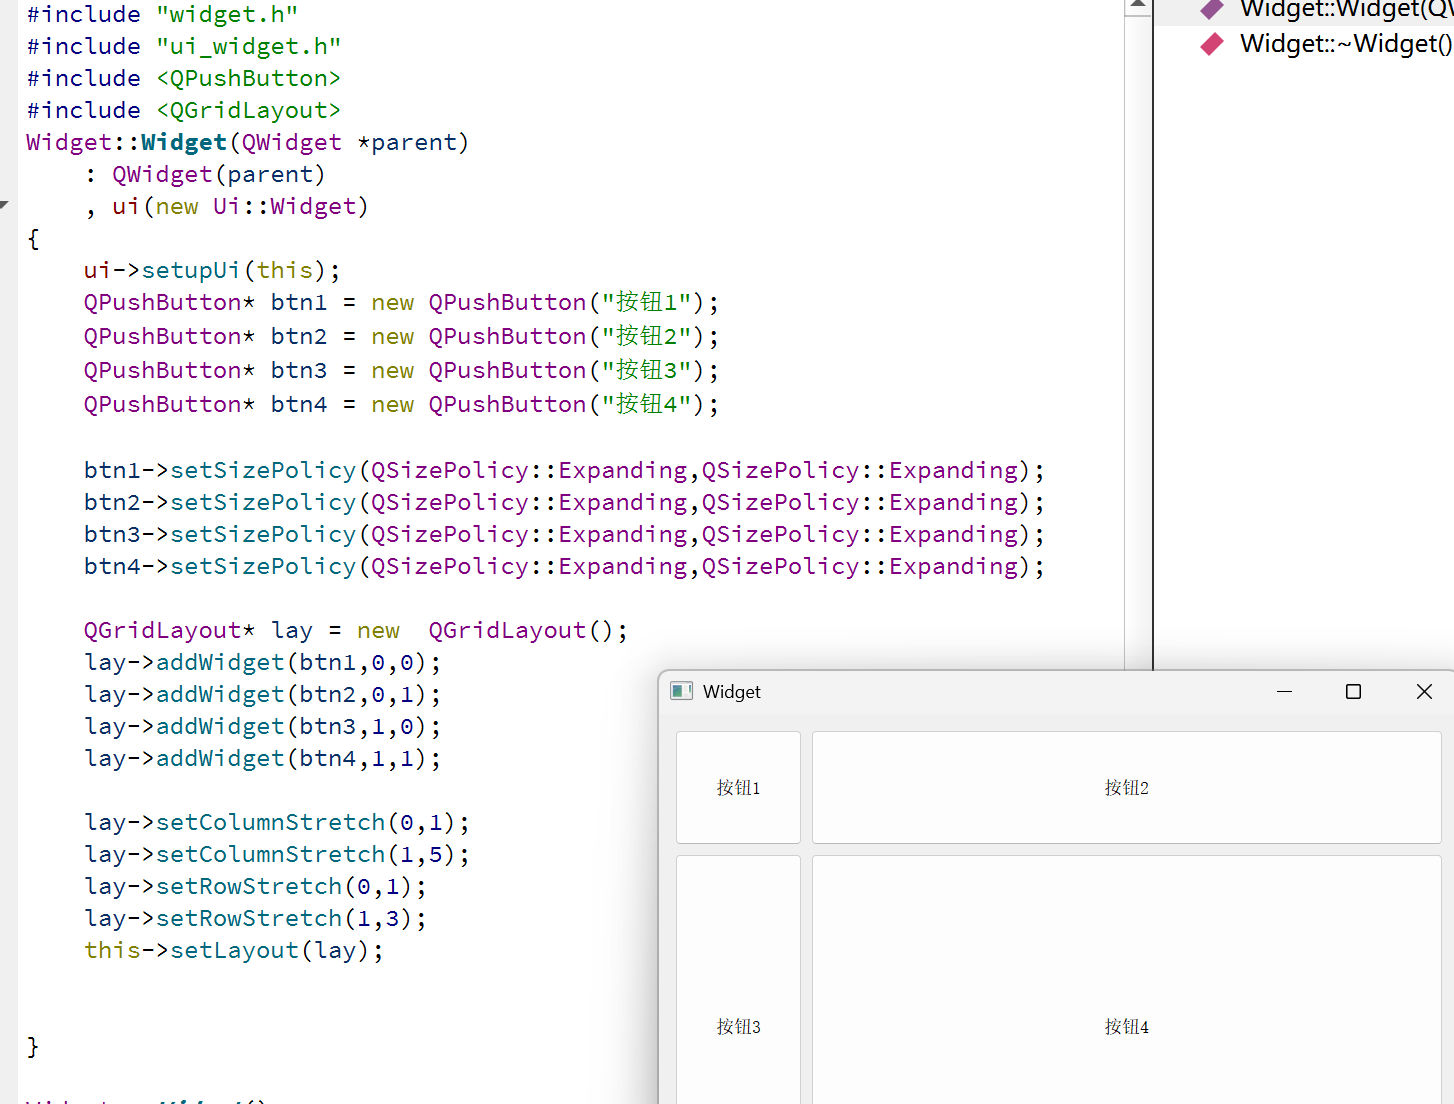Click the btn4 variable declaration
The height and width of the screenshot is (1104, 1454).
click(x=299, y=404)
